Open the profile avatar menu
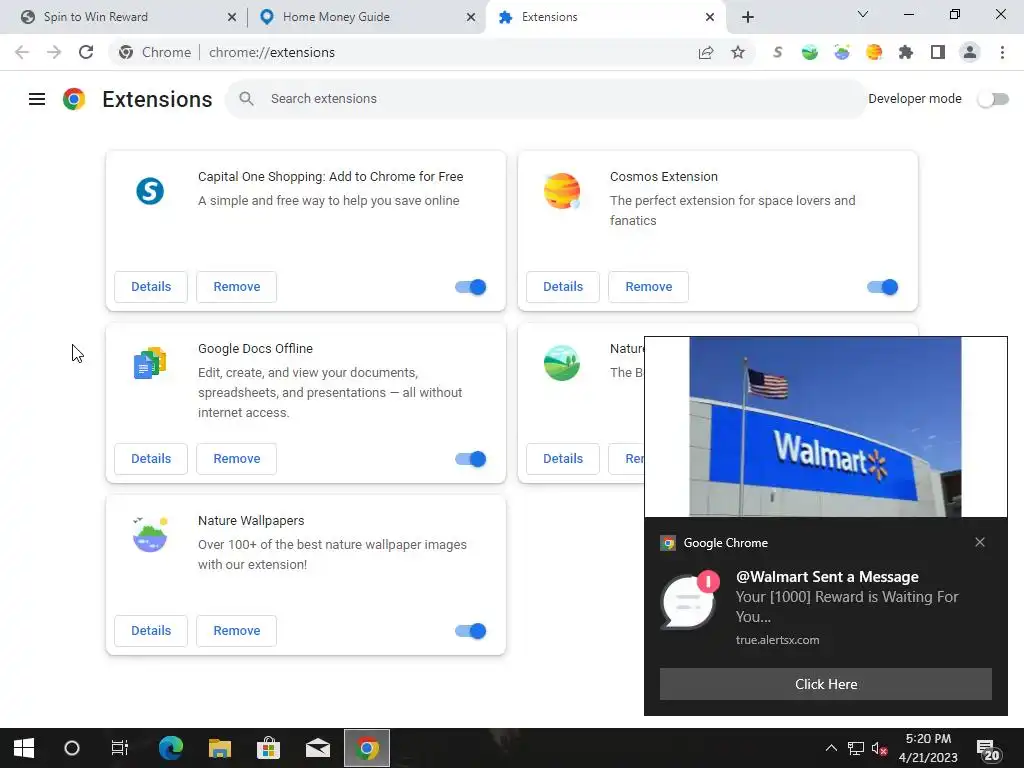This screenshot has height=768, width=1024. coord(970,52)
